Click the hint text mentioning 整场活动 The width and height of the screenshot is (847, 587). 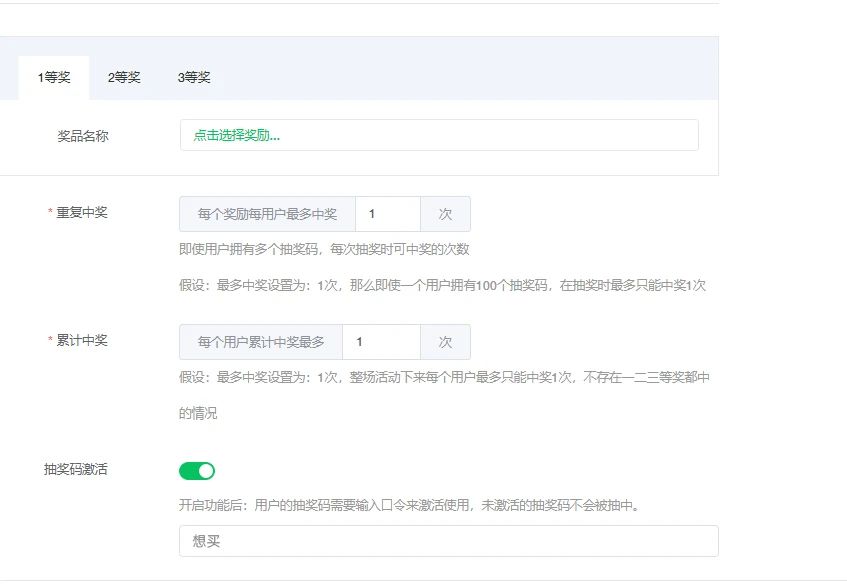point(444,377)
